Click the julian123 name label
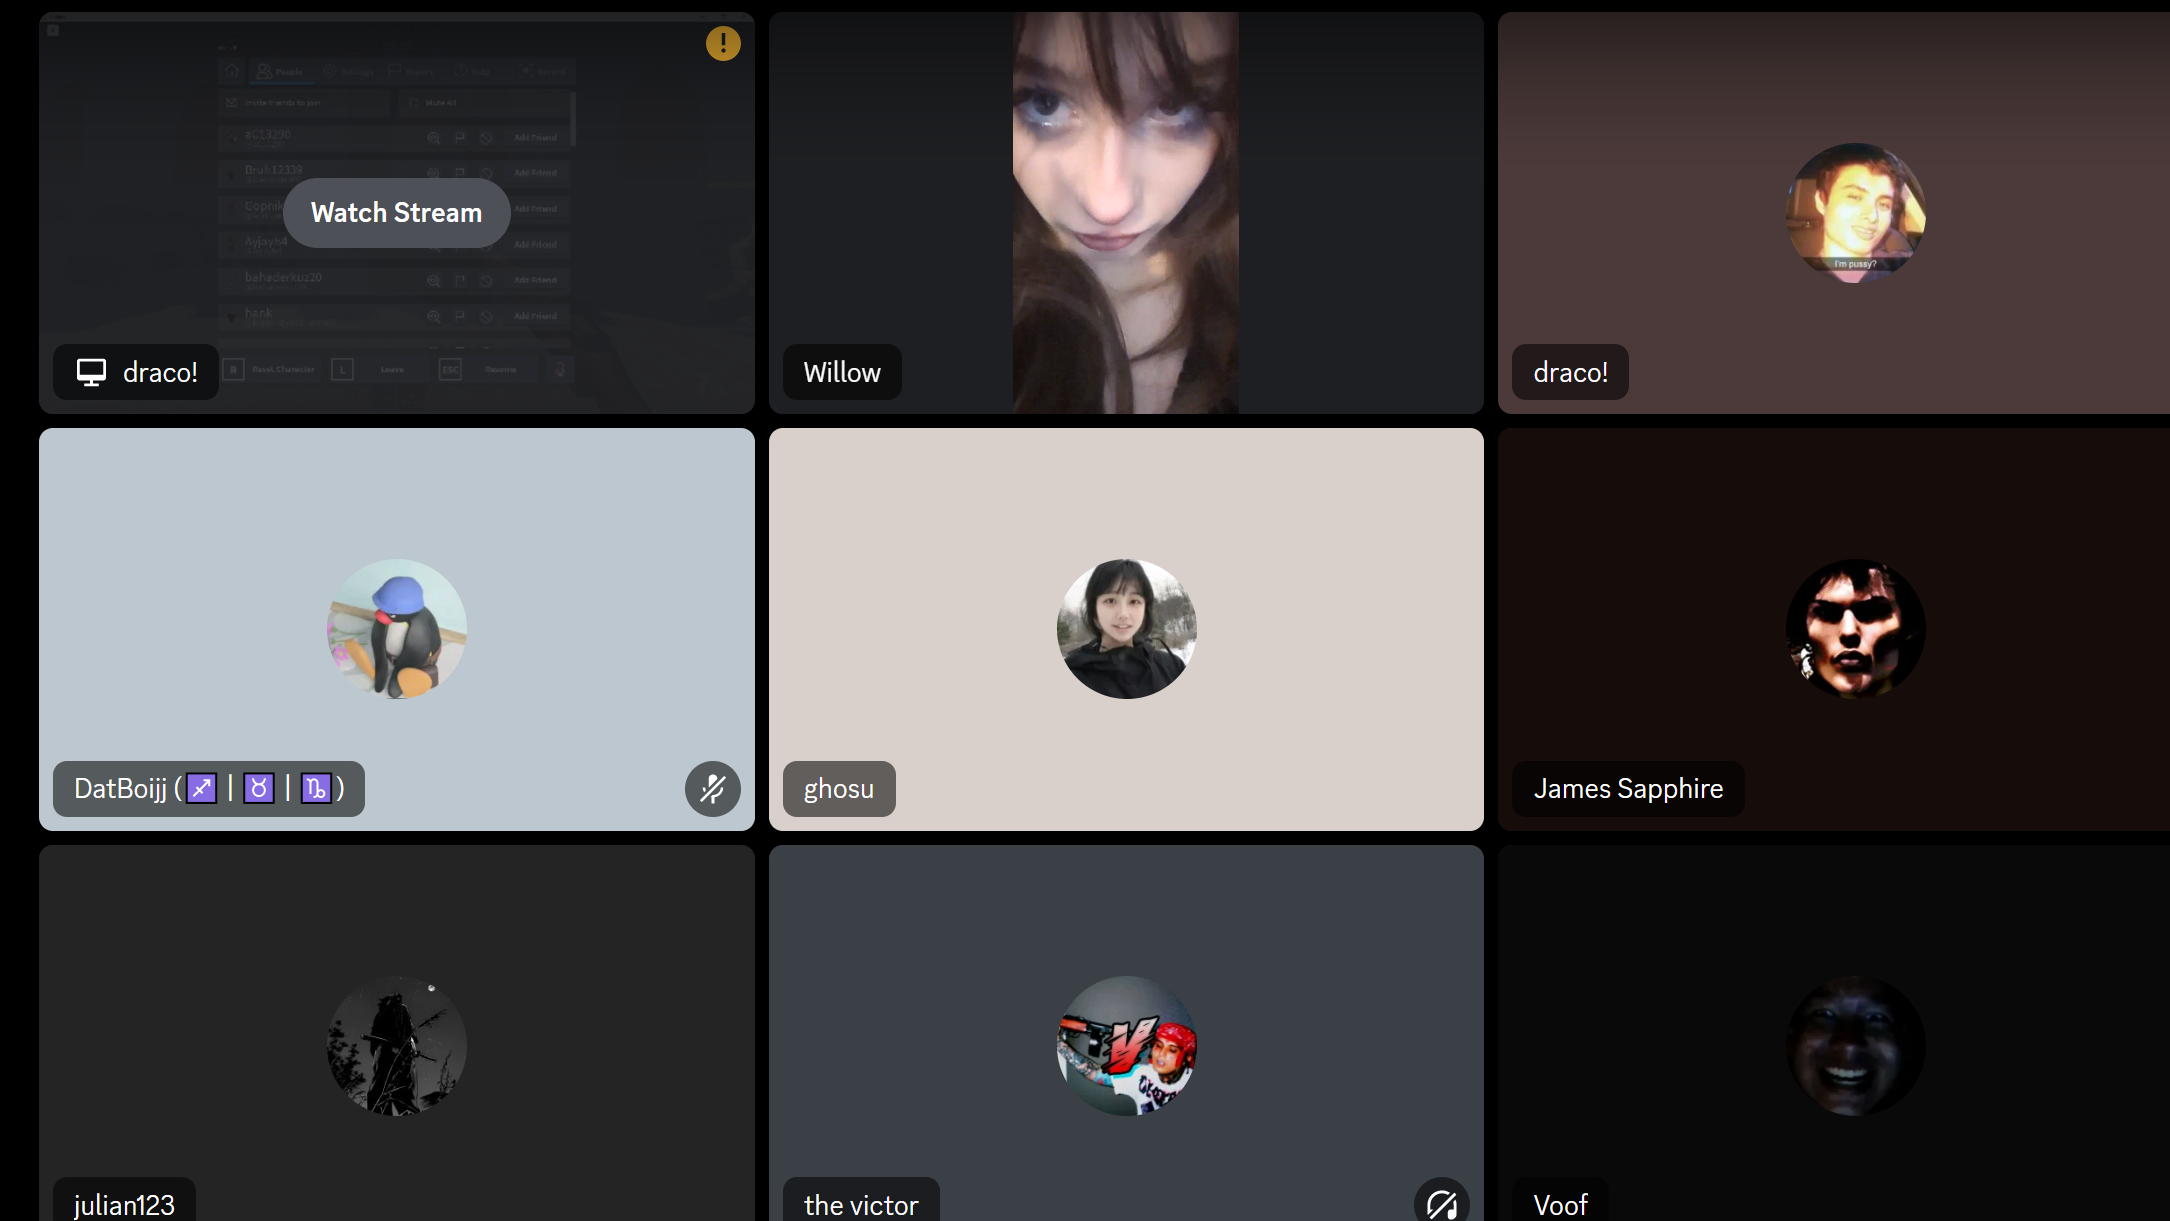 pos(124,1204)
